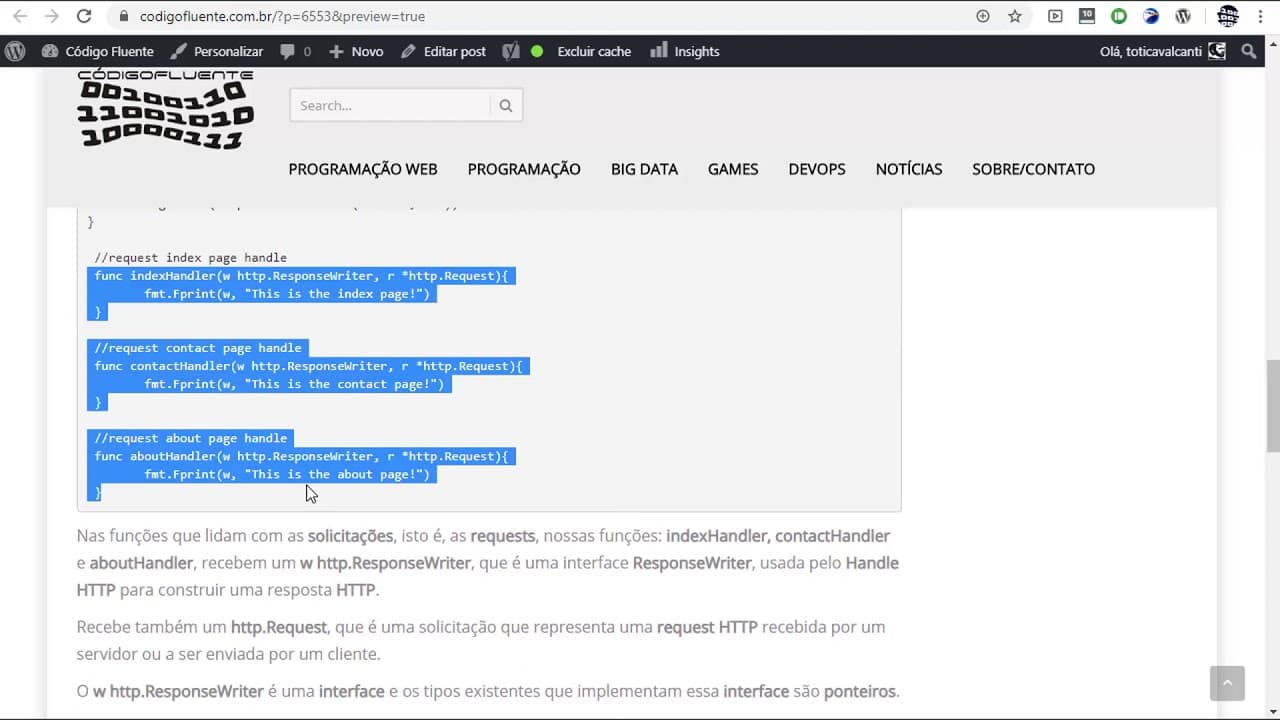The width and height of the screenshot is (1280, 720).
Task: Click Editar post in the admin bar
Action: (x=443, y=51)
